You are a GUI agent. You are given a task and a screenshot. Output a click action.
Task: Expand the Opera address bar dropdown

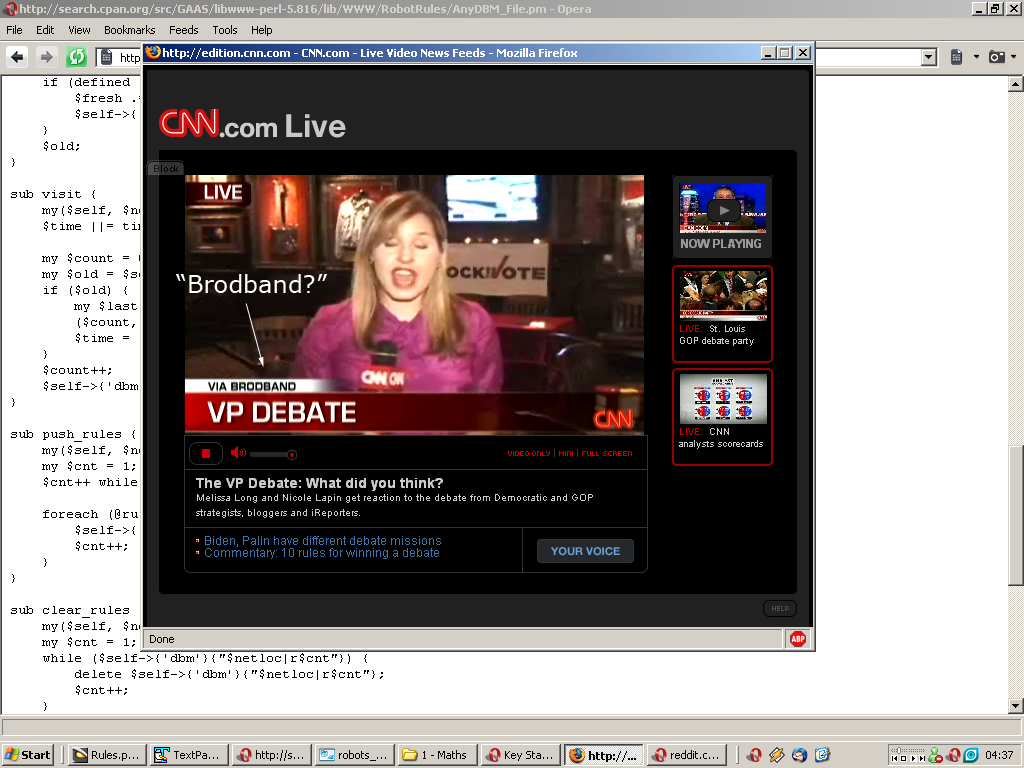click(929, 57)
